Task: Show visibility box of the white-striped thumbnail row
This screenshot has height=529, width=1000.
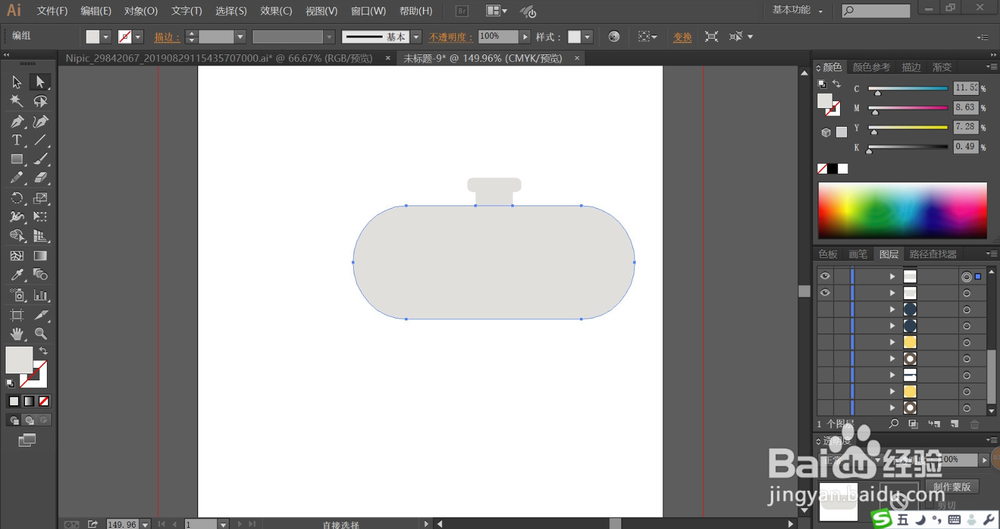Action: pos(825,375)
